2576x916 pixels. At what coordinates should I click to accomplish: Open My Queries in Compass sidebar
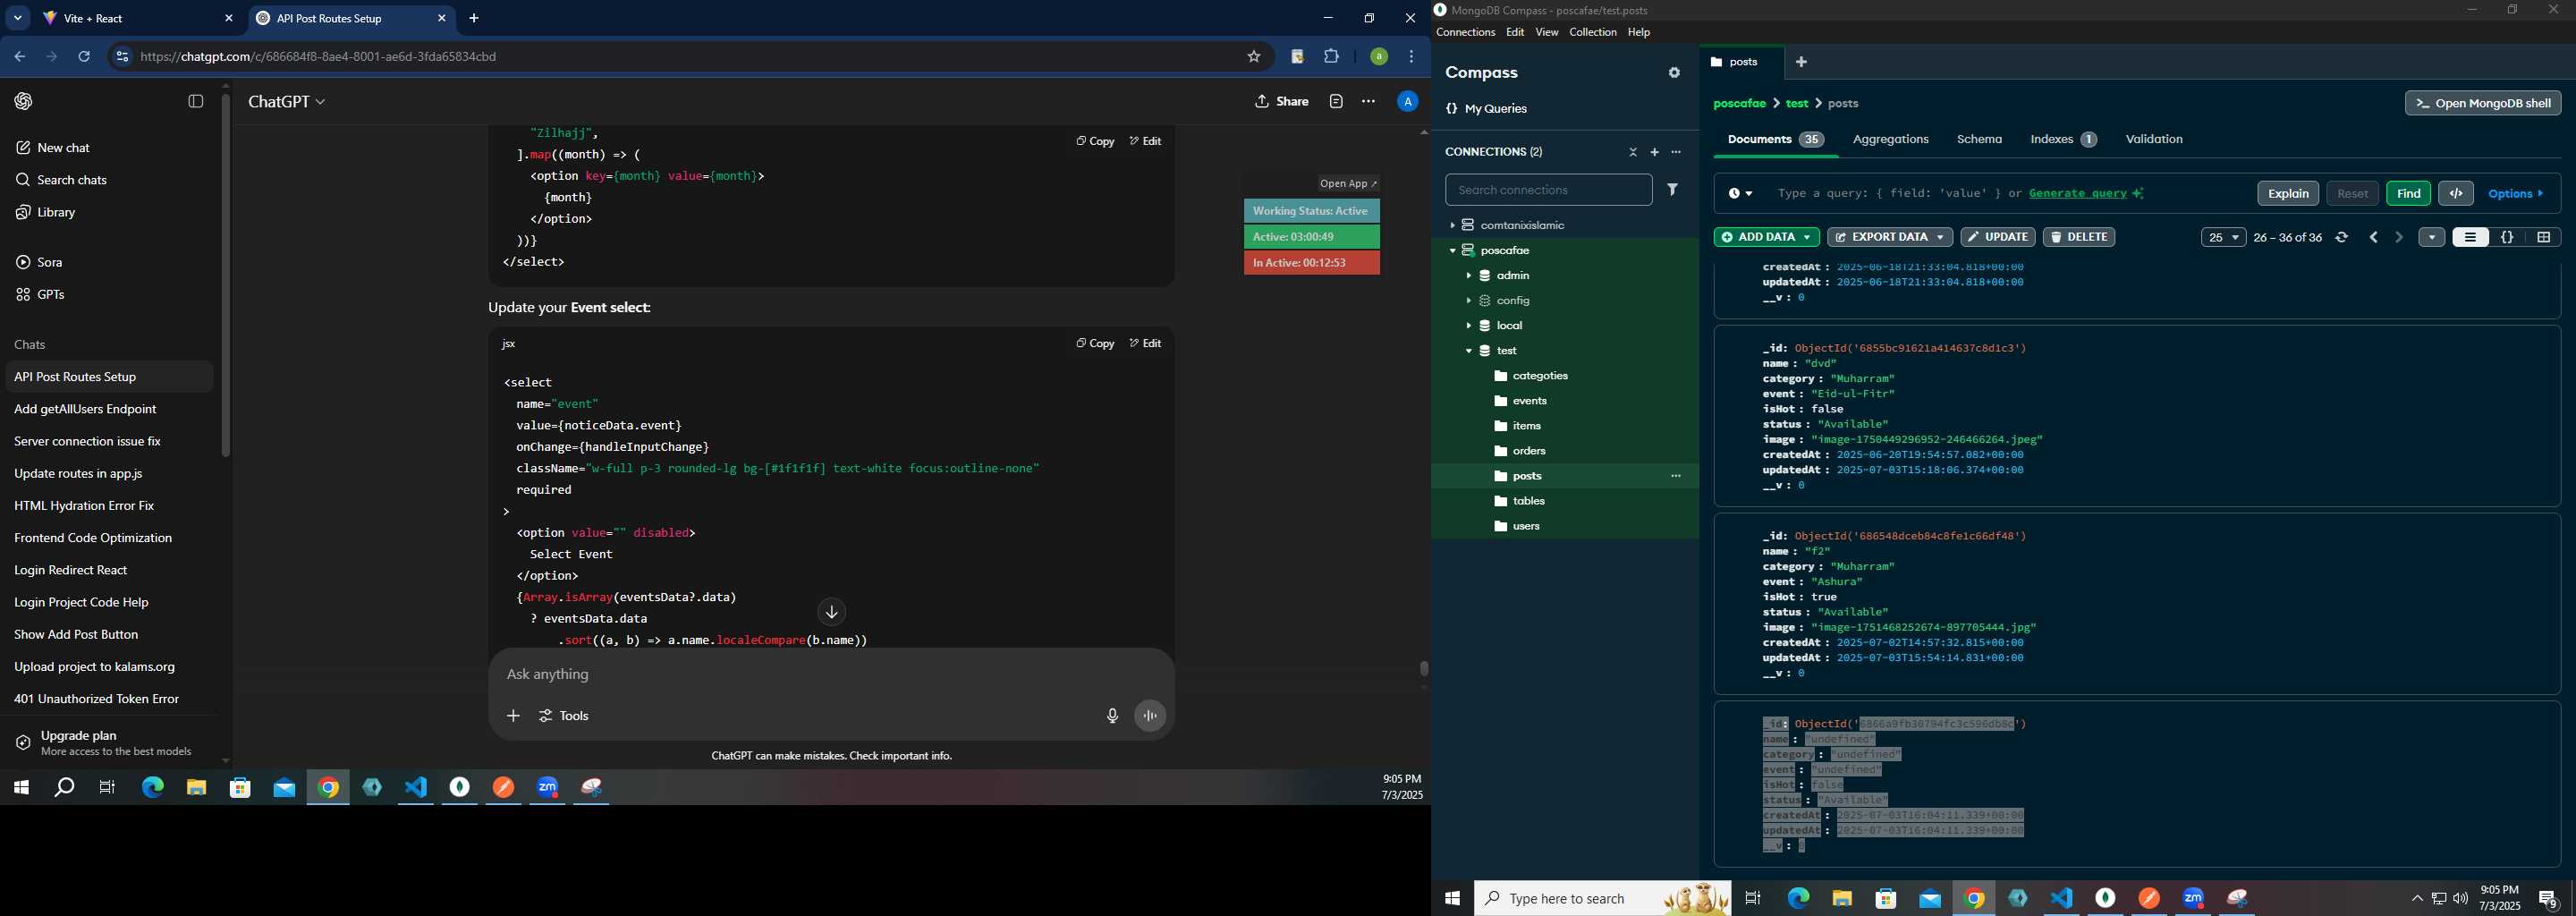point(1486,109)
